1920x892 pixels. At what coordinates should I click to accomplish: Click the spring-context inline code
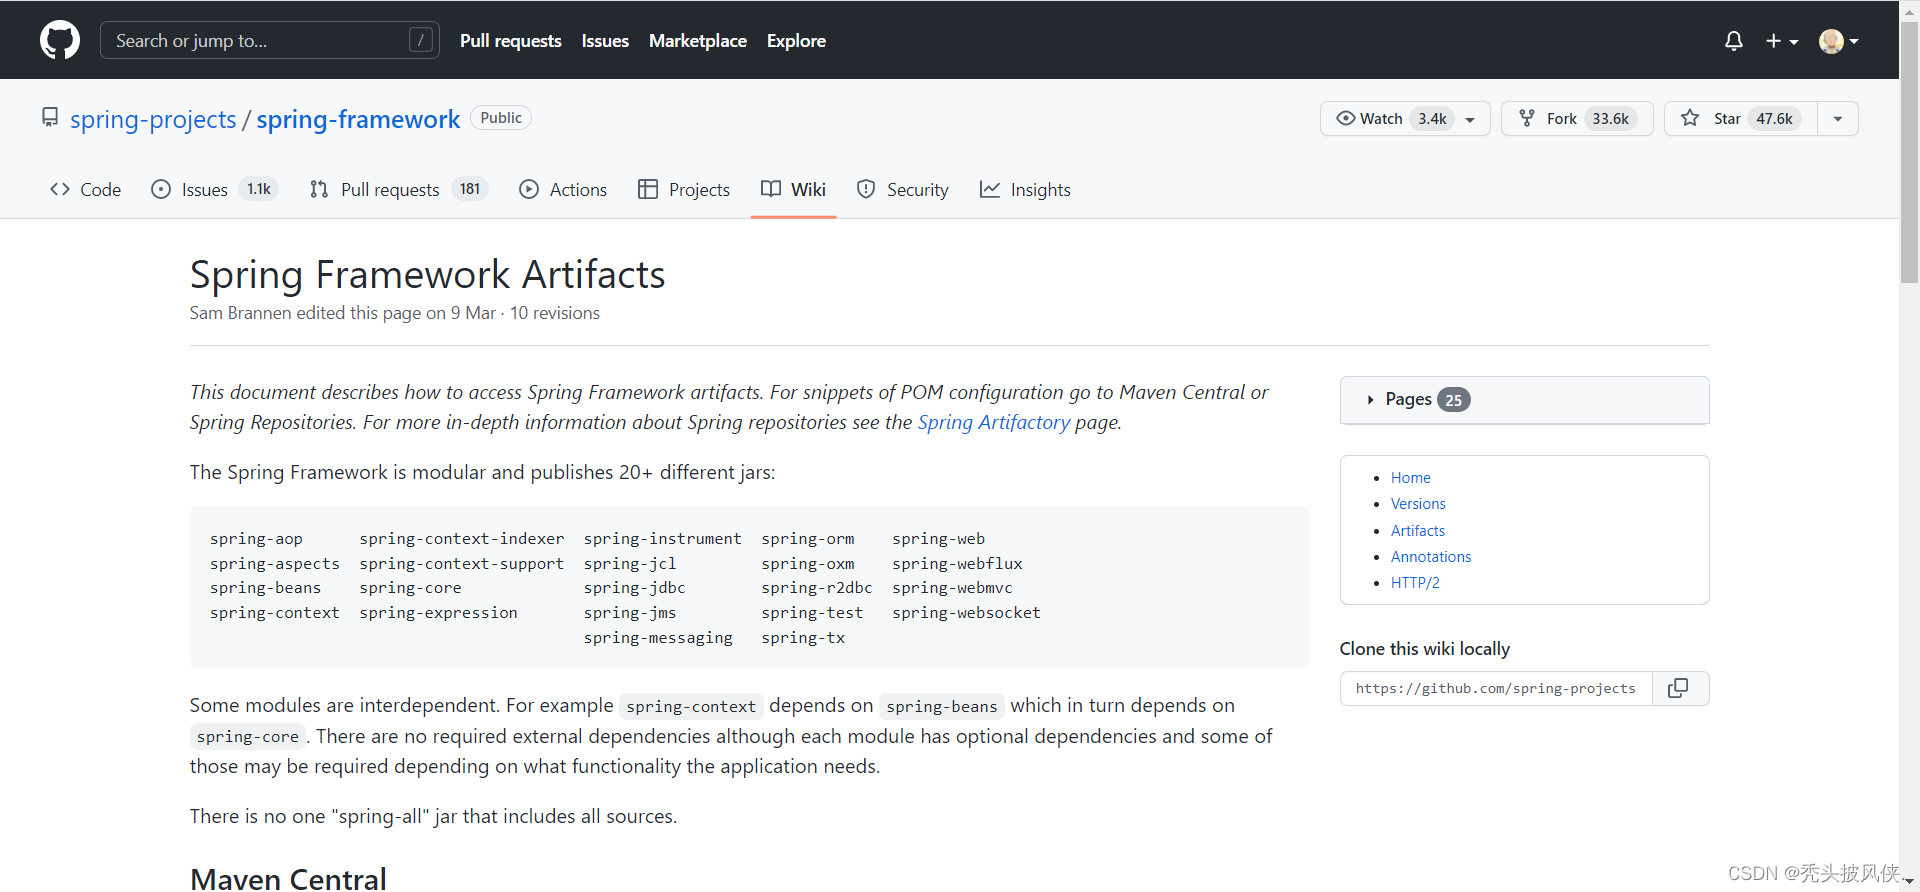pos(691,707)
